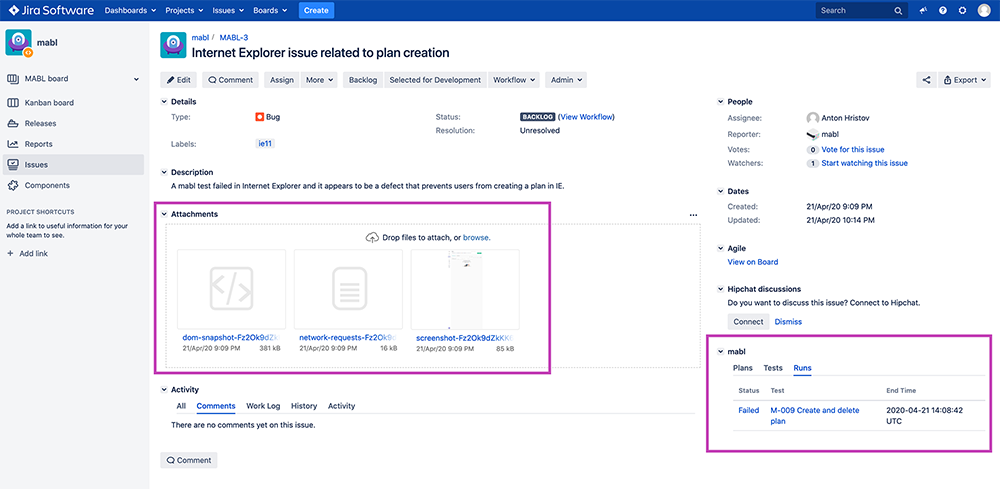Open the Workflow dropdown
1000x489 pixels.
pos(514,80)
